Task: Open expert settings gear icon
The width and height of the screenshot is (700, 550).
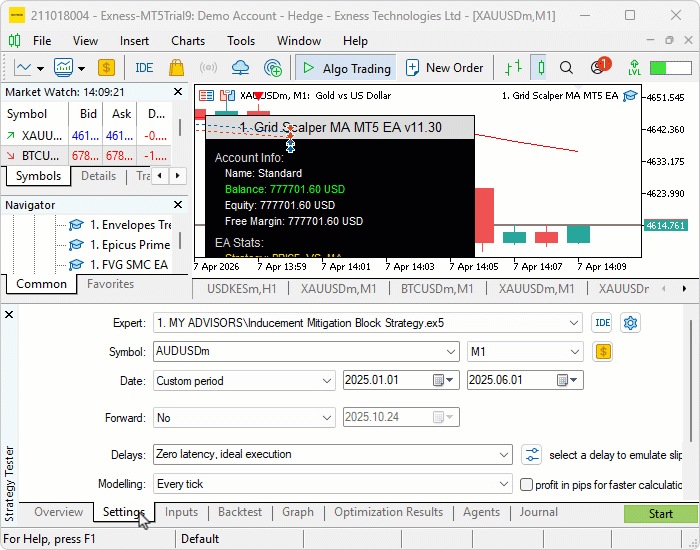Action: (x=630, y=323)
